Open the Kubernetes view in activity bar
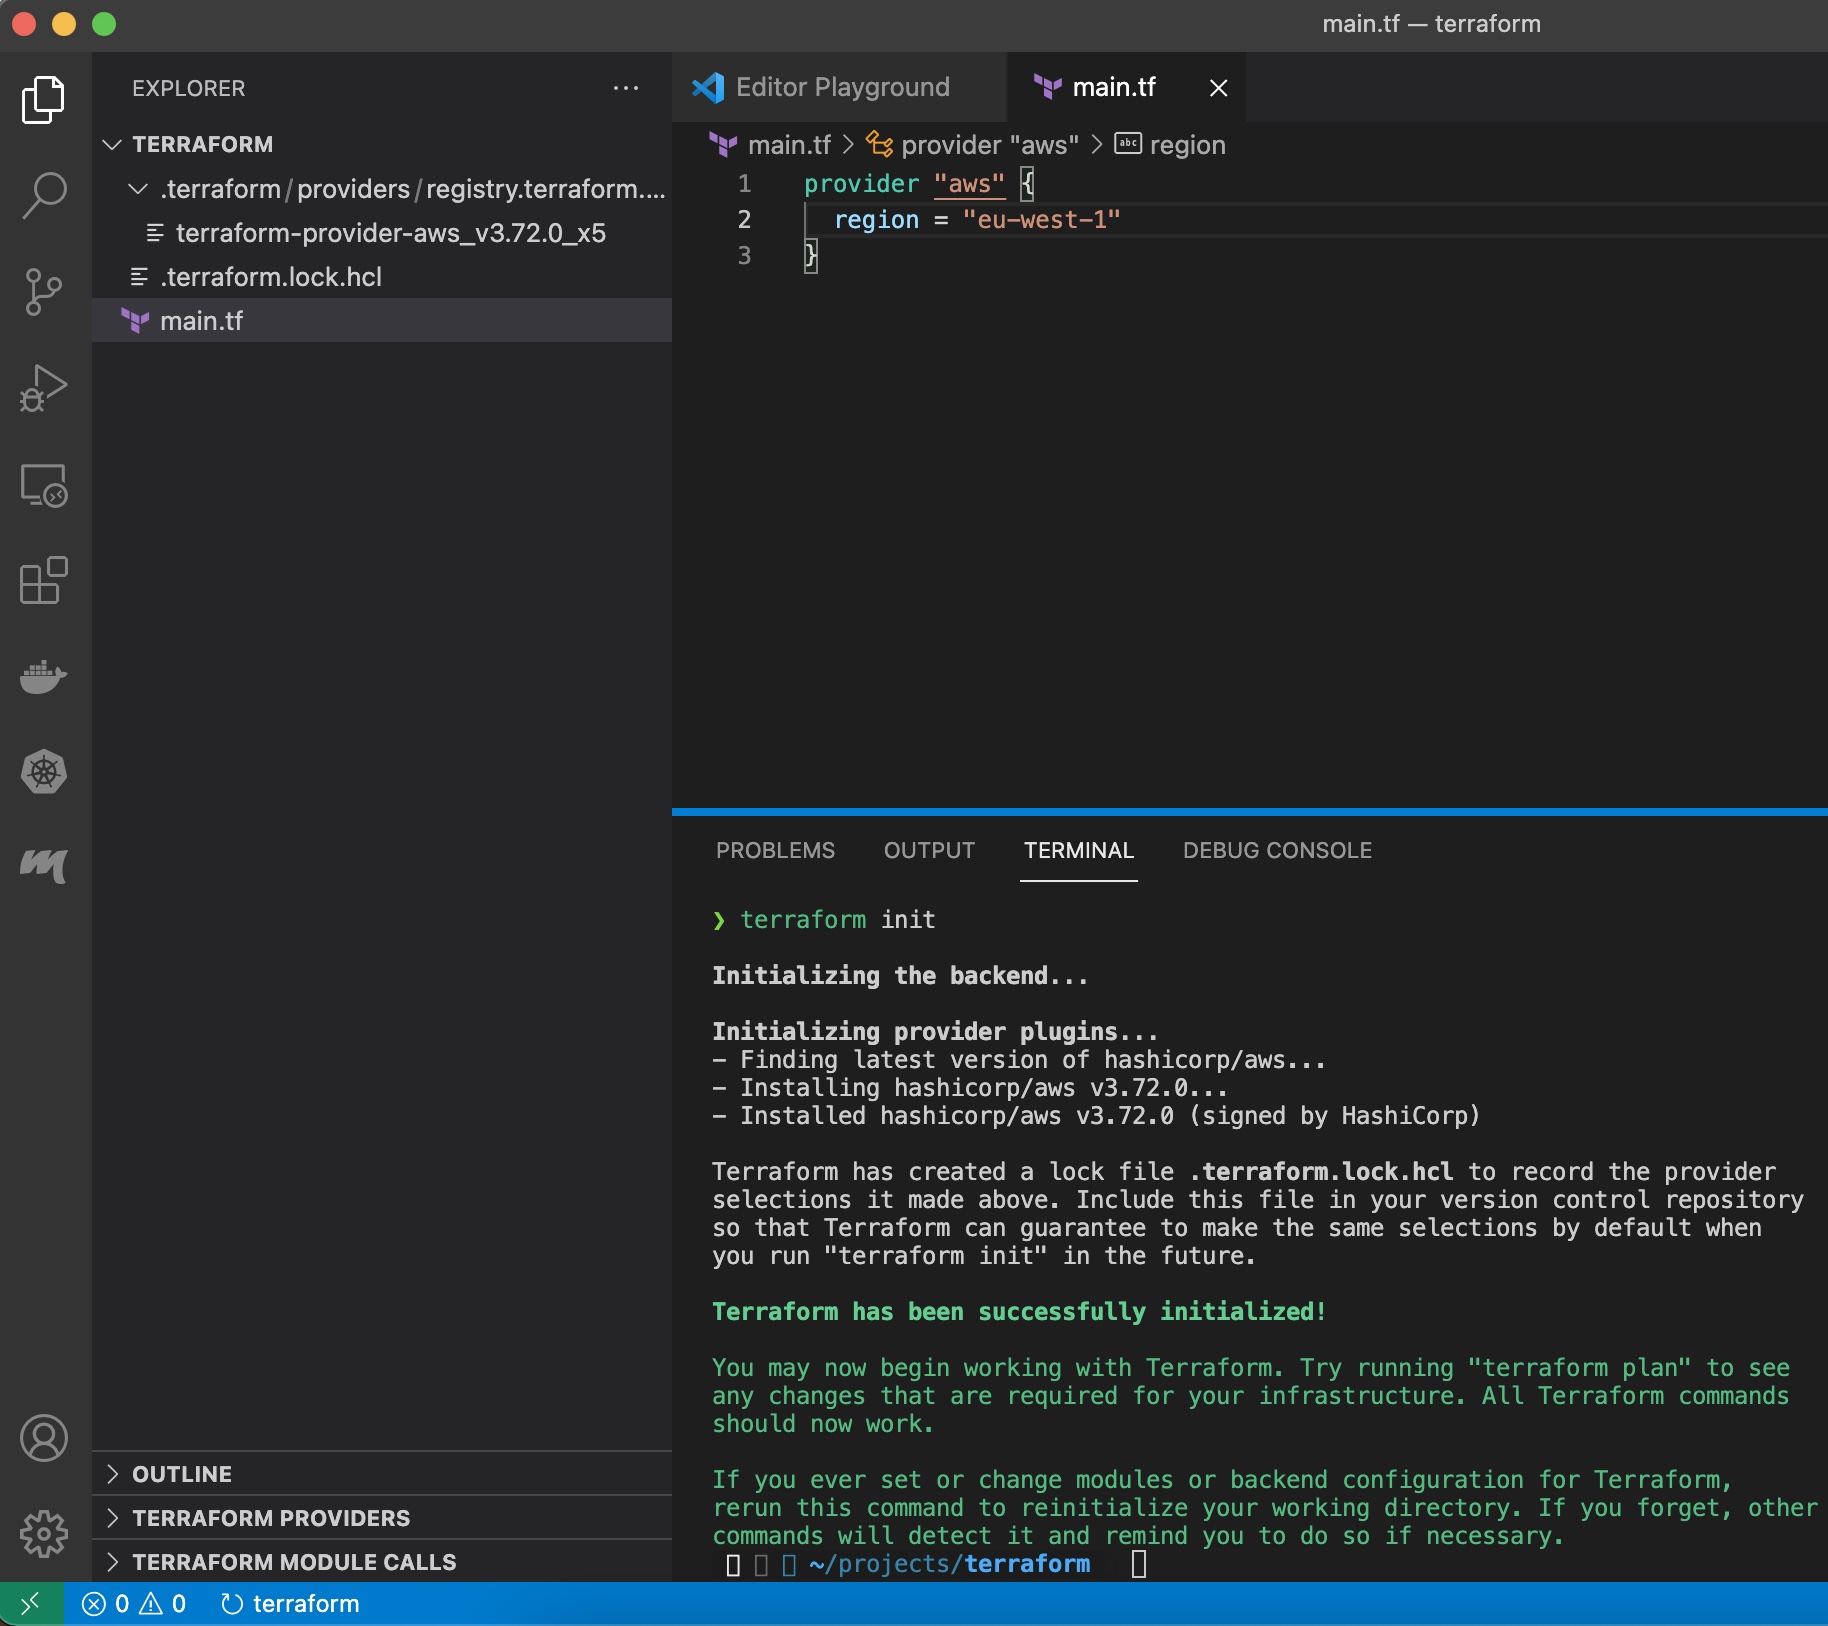This screenshot has width=1828, height=1626. 44,772
